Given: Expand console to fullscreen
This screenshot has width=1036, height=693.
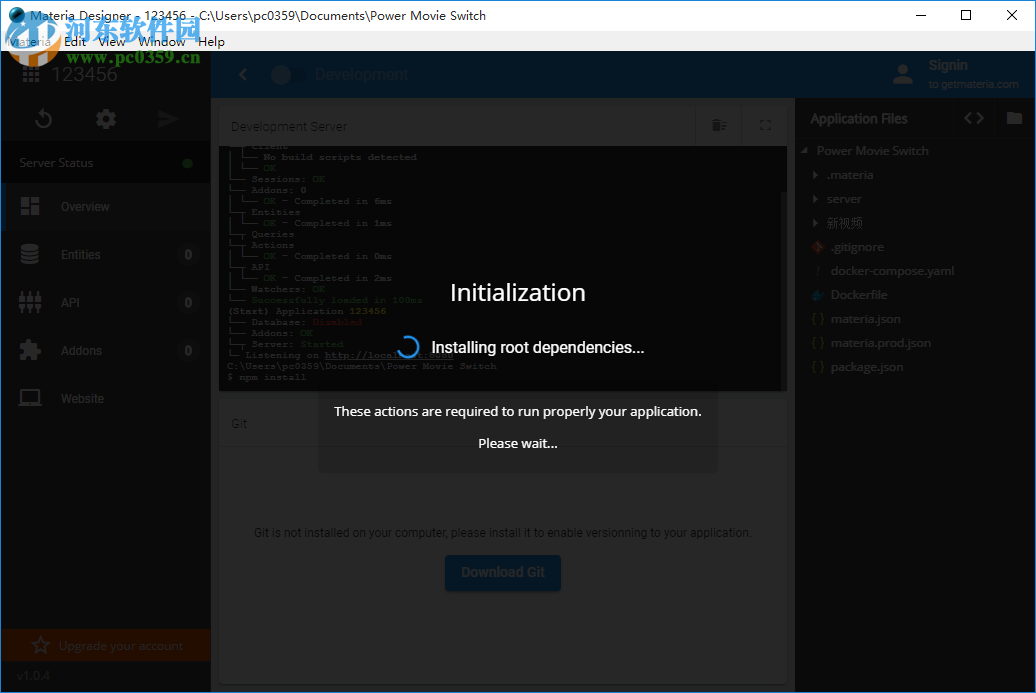Looking at the screenshot, I should (765, 125).
